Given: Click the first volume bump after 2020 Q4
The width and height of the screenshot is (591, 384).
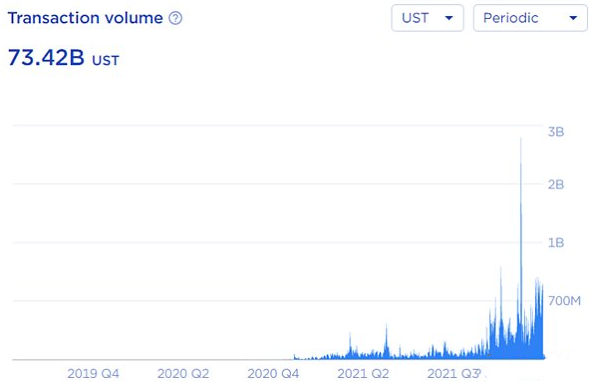Looking at the screenshot, I should point(295,356).
